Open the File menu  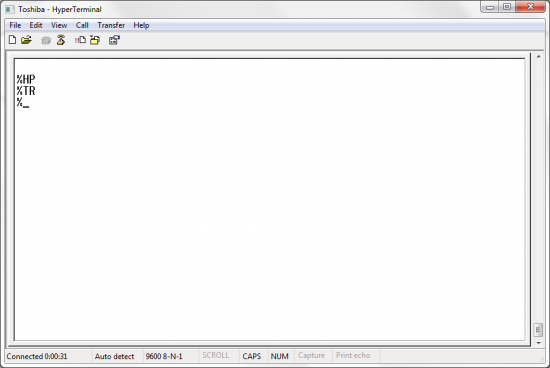point(15,25)
